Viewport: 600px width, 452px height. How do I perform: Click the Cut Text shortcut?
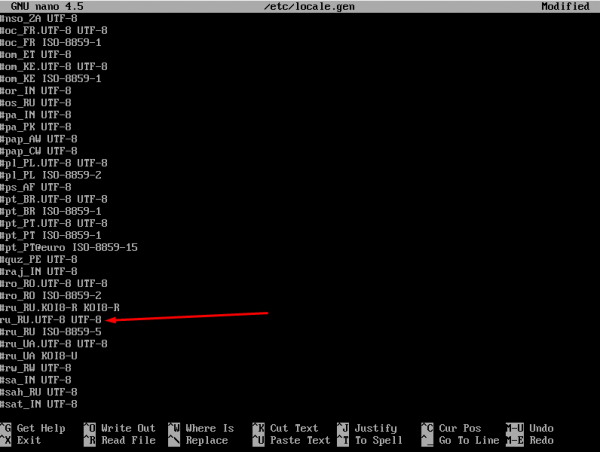(285, 428)
